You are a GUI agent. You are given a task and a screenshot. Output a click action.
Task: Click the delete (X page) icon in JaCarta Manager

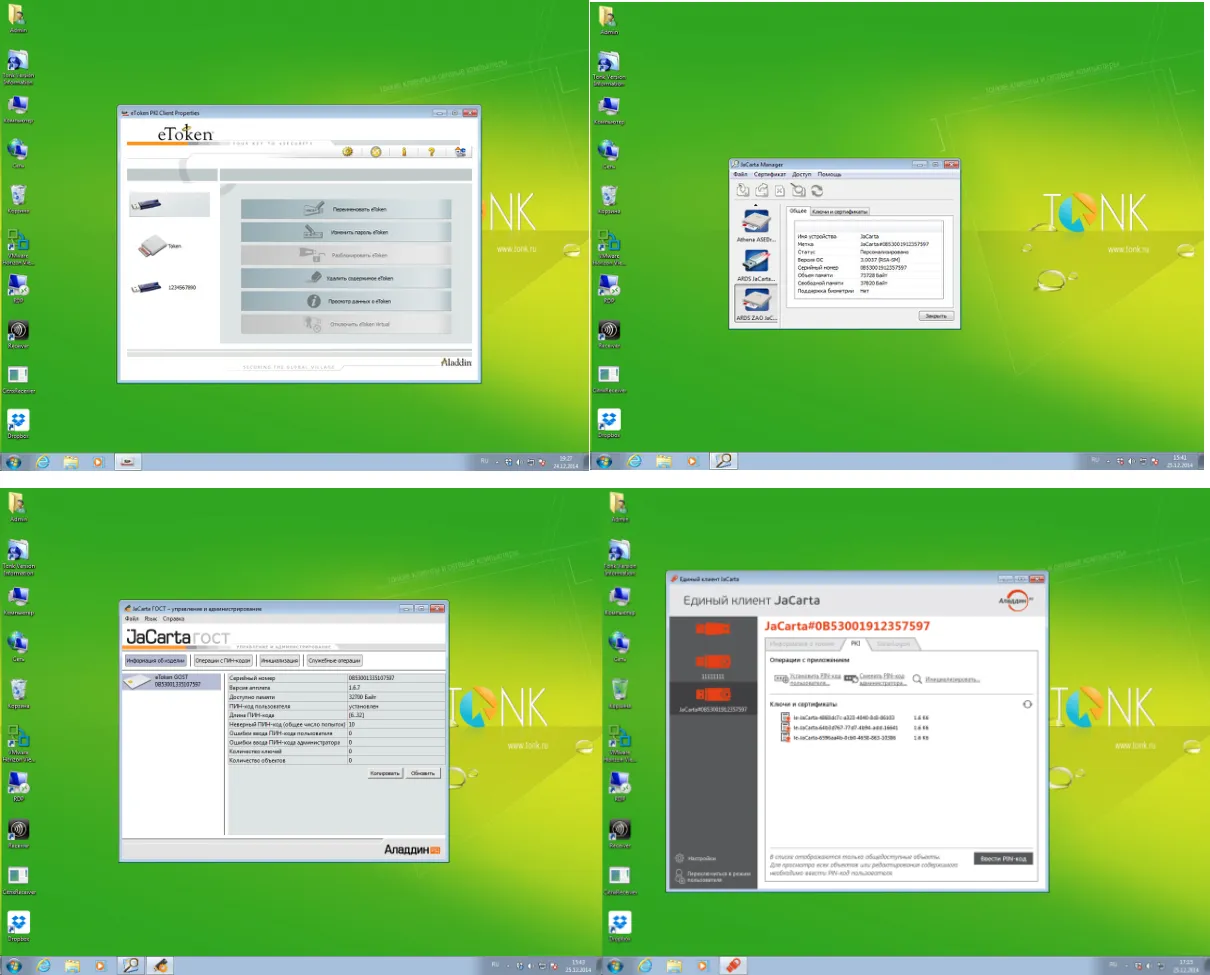[778, 190]
